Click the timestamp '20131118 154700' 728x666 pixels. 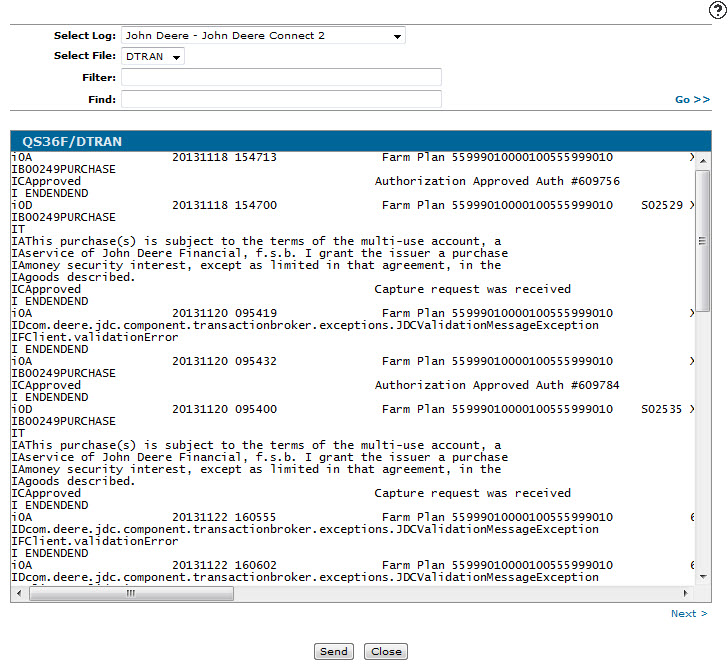tap(225, 205)
